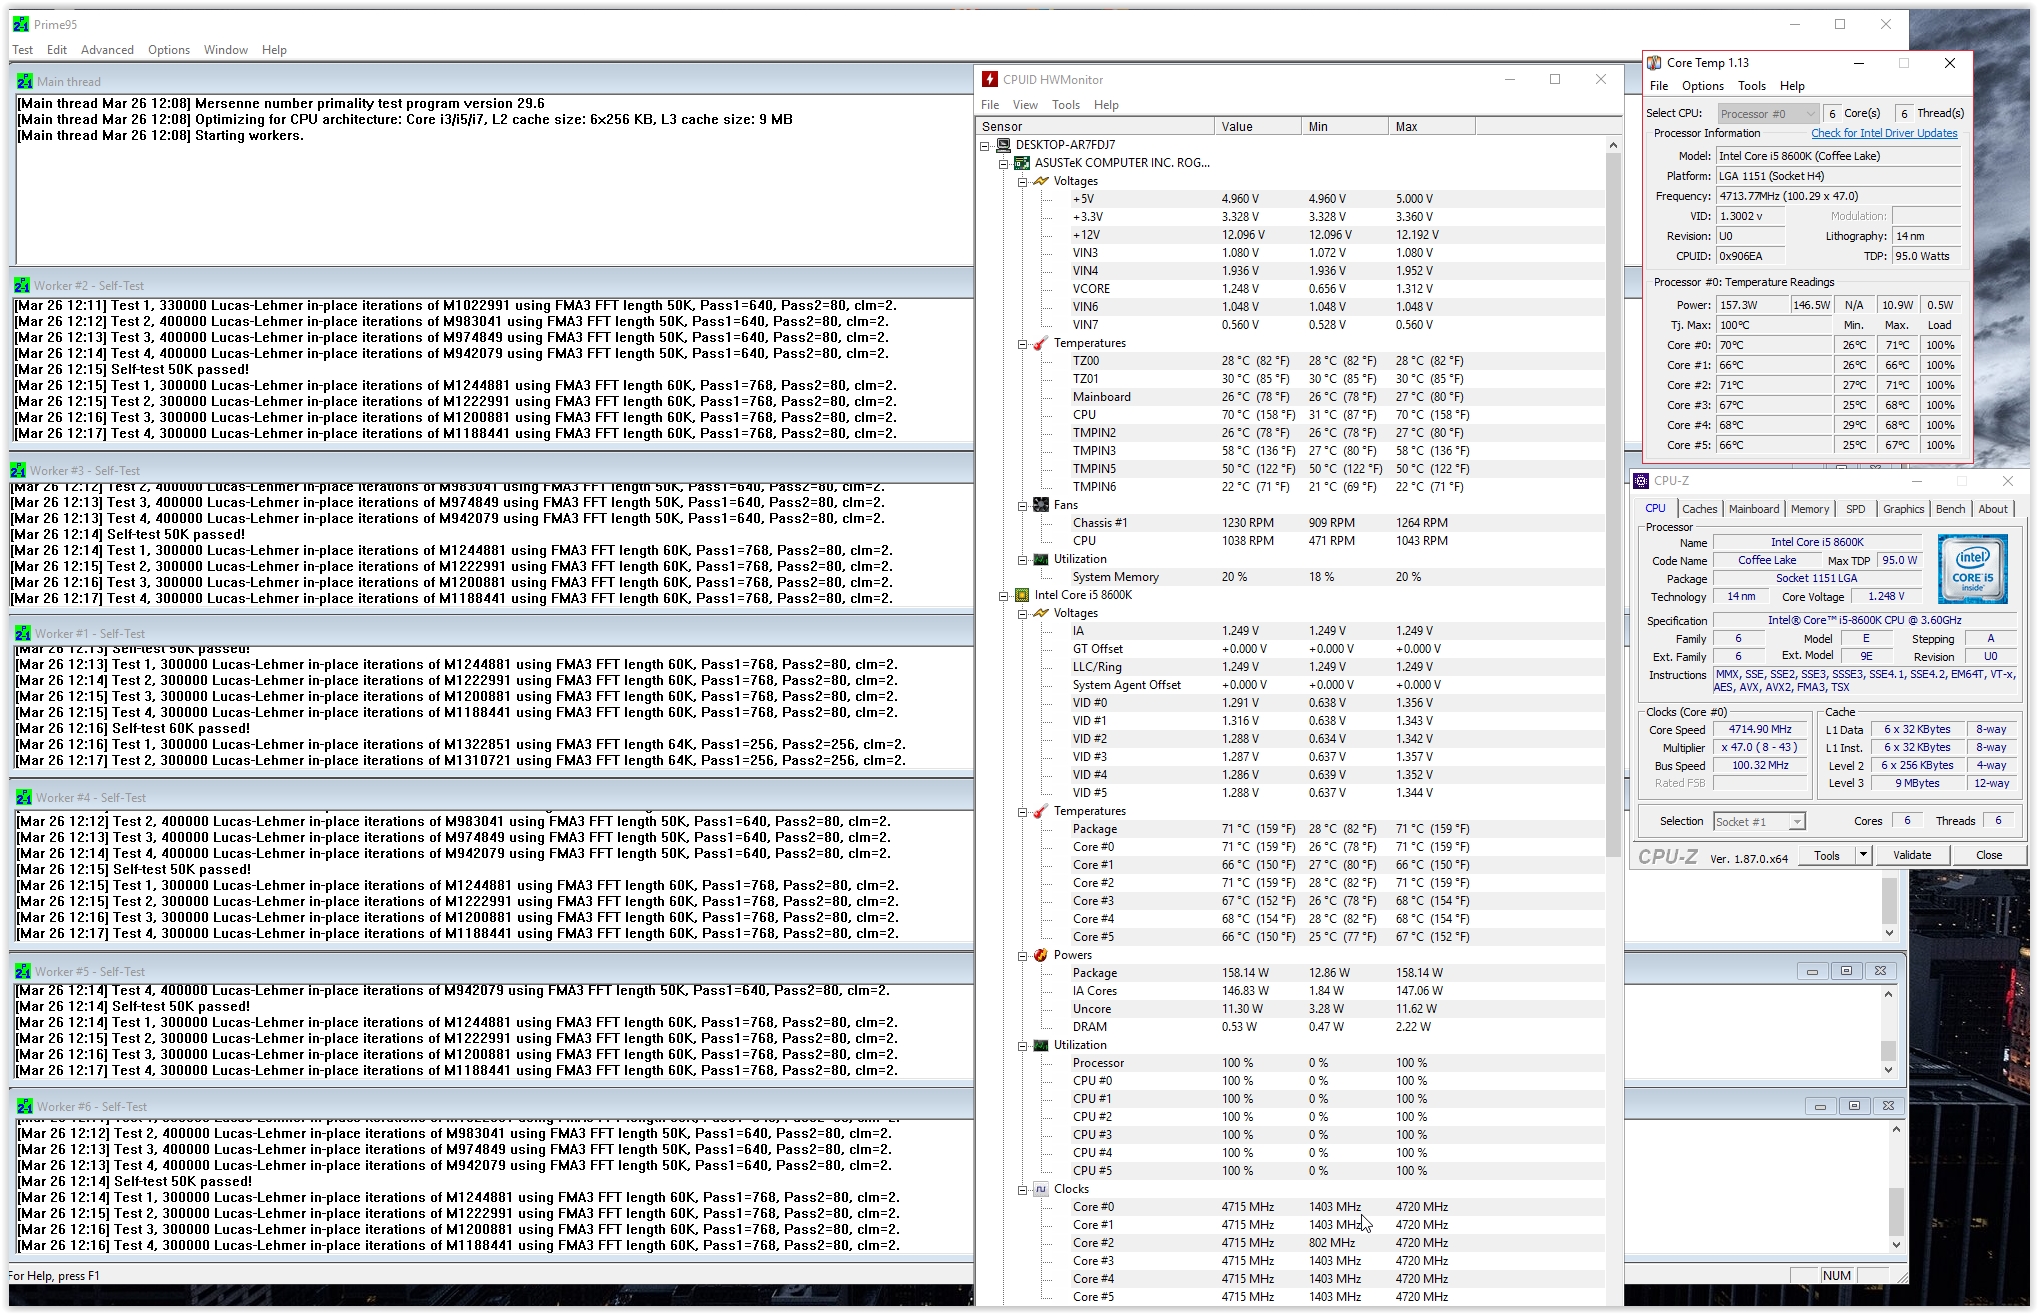Click the Powers flame icon in sensor tree
The height and width of the screenshot is (1314, 2038).
(1041, 955)
